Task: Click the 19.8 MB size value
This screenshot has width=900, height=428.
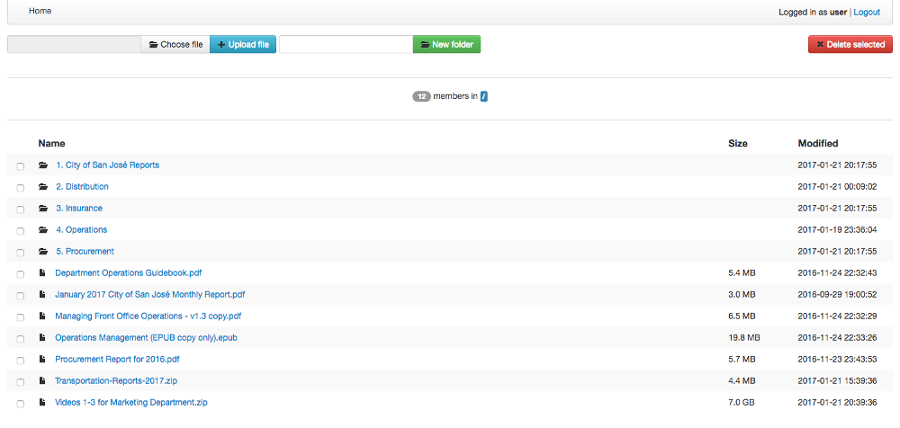Action: [x=744, y=338]
